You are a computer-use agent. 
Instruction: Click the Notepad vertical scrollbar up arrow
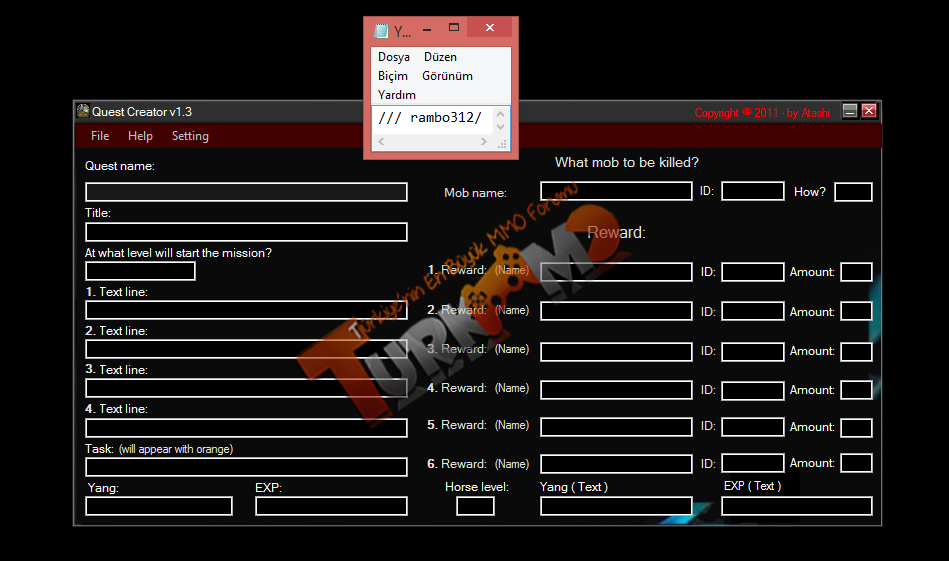pos(501,114)
